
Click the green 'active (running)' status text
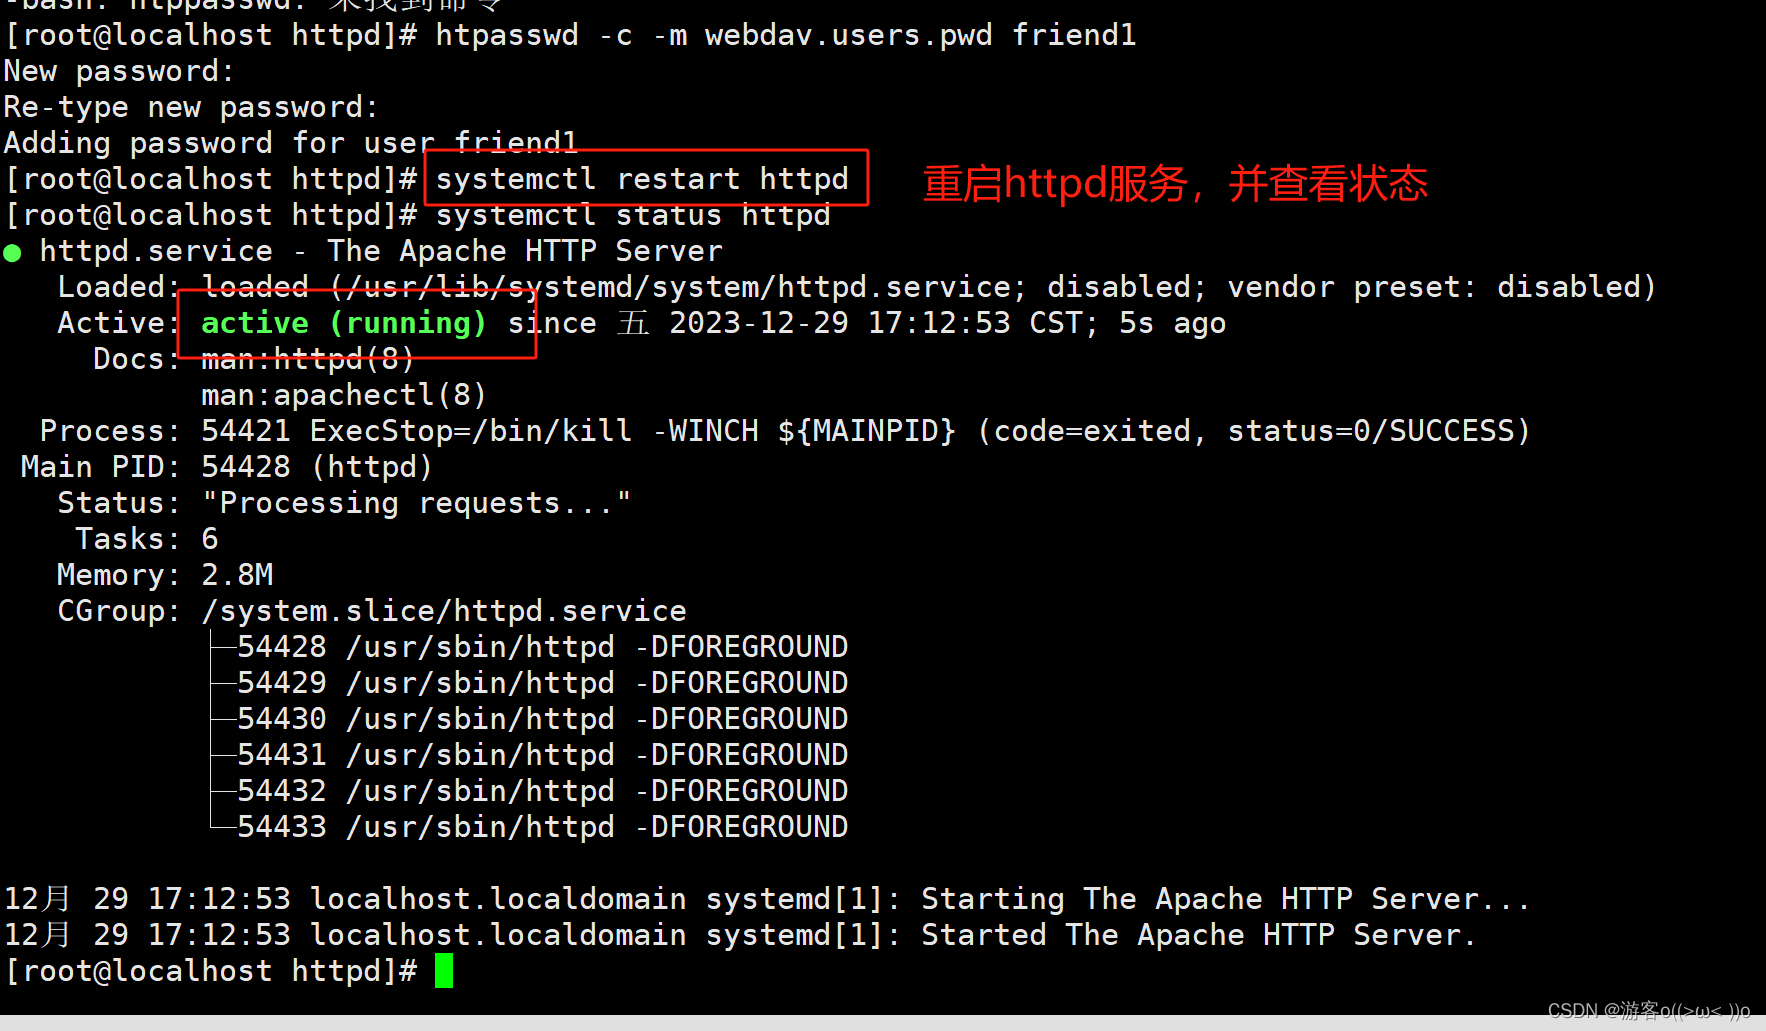click(344, 323)
